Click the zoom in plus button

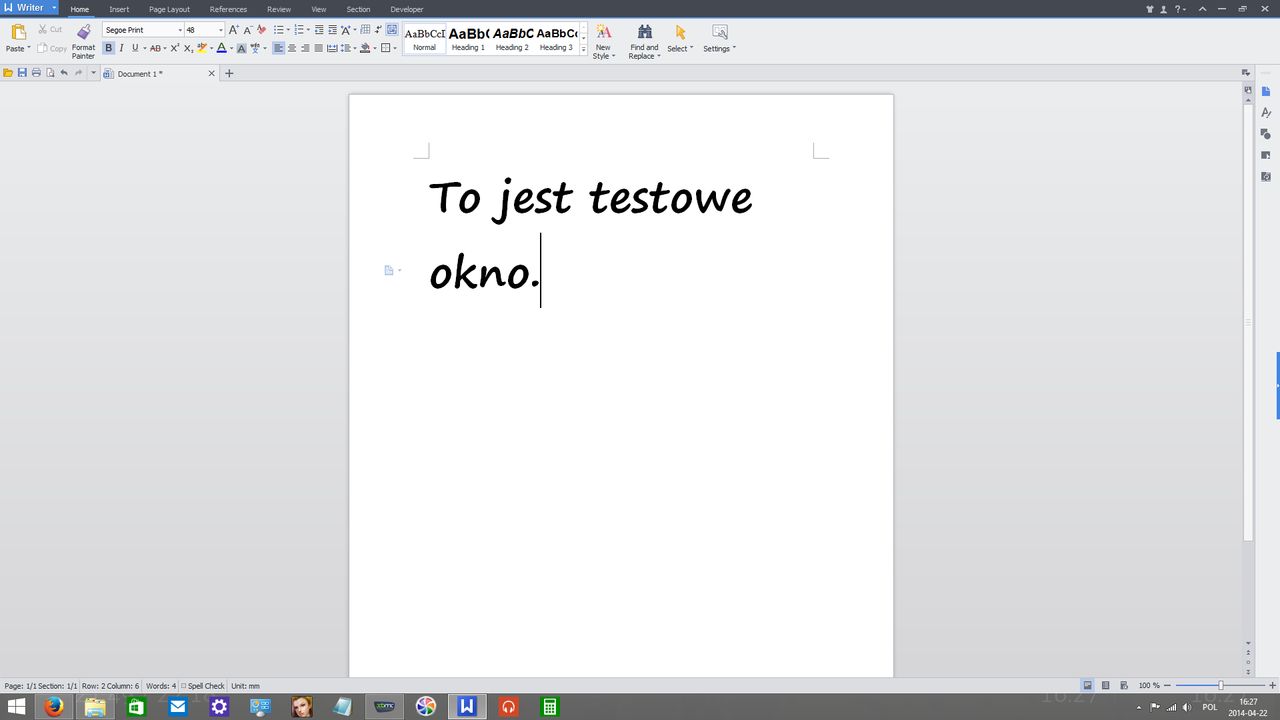1272,686
